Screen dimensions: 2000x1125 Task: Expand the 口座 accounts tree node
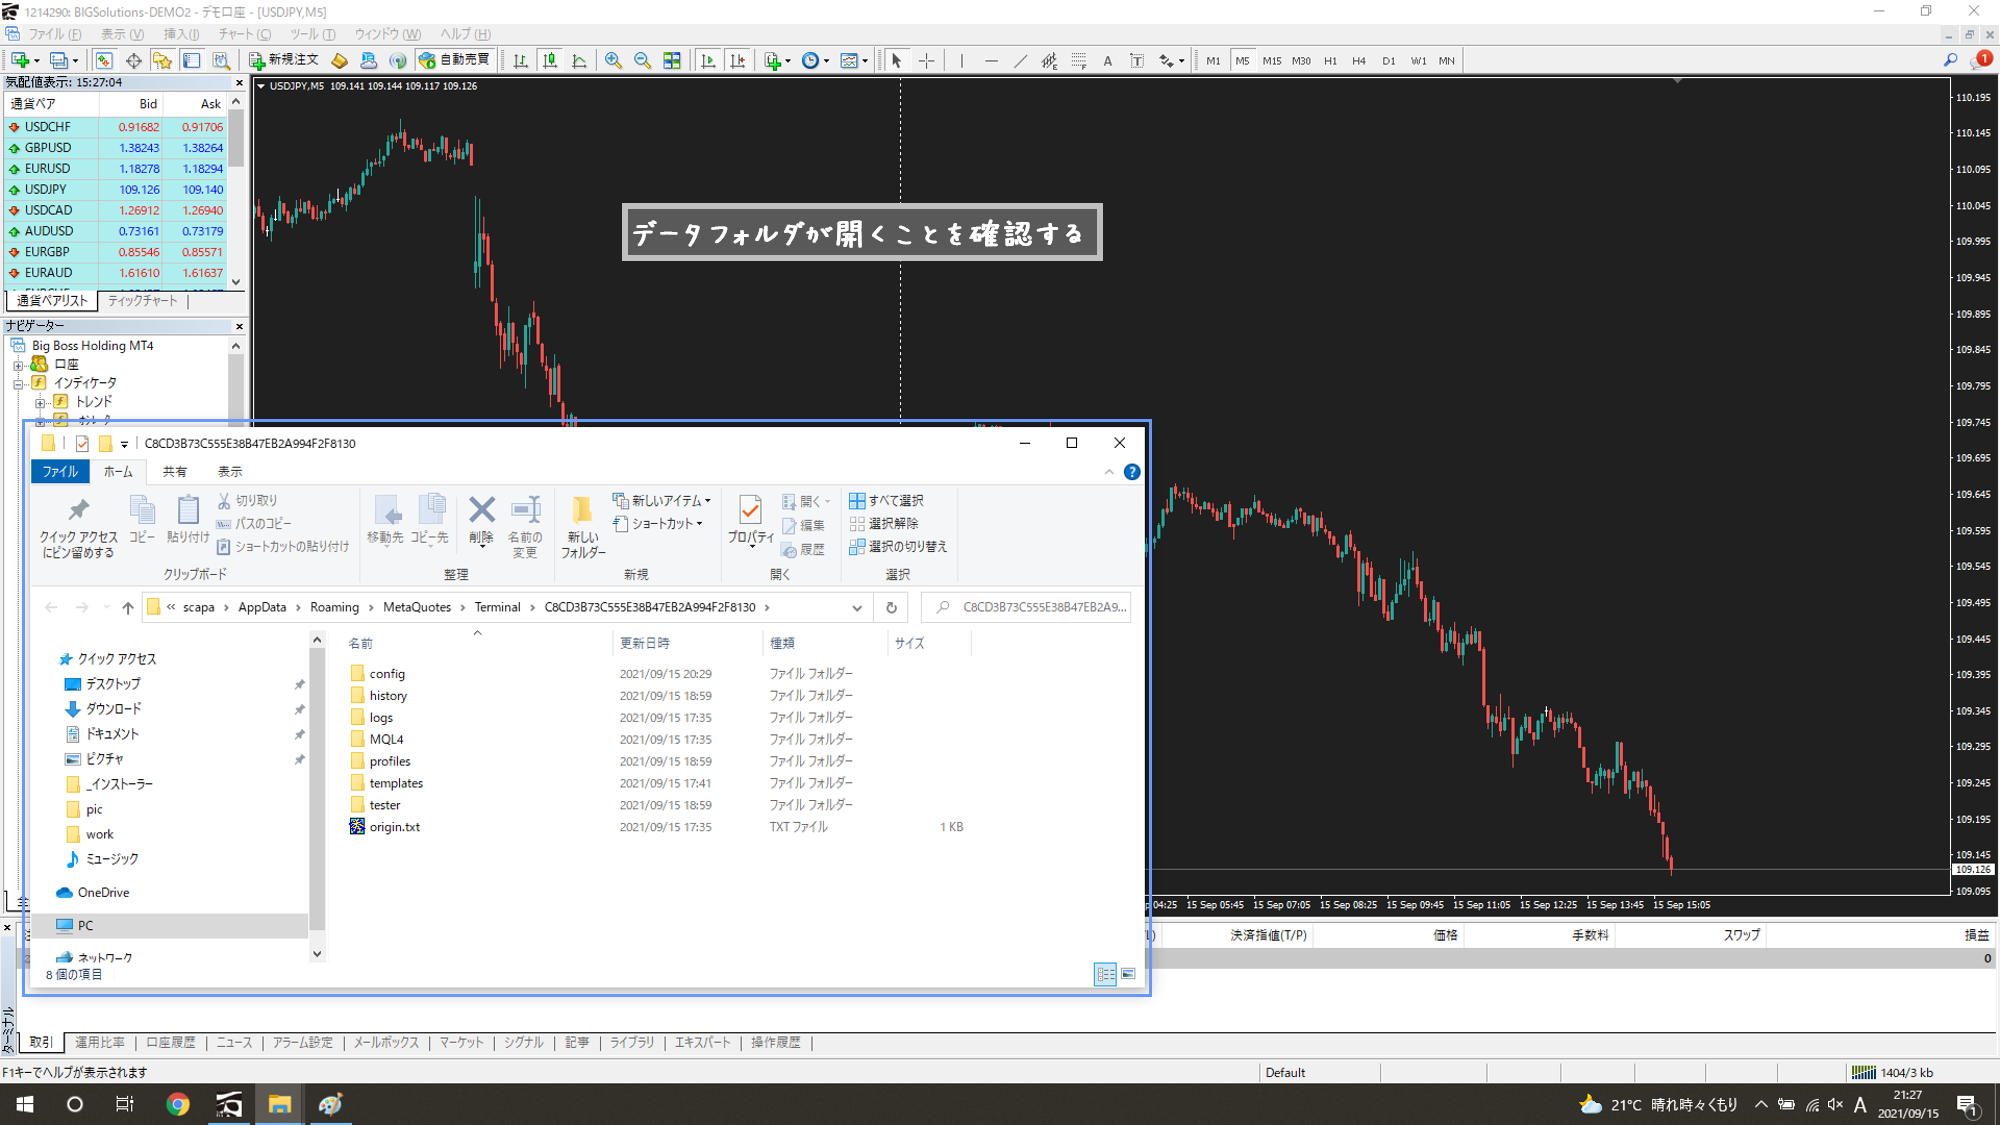(x=18, y=365)
